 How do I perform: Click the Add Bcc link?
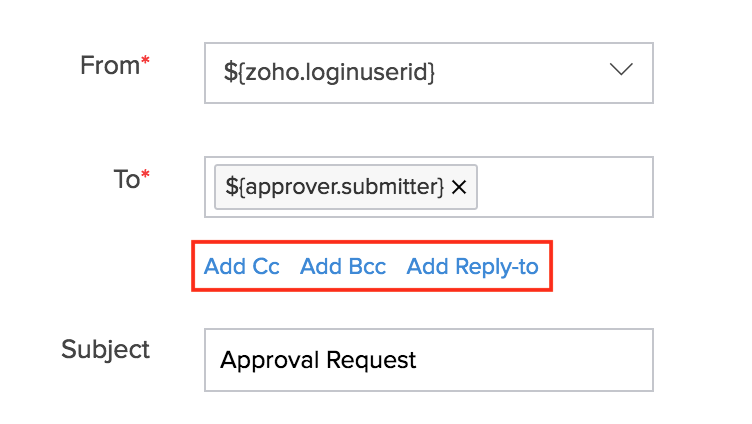(x=343, y=266)
